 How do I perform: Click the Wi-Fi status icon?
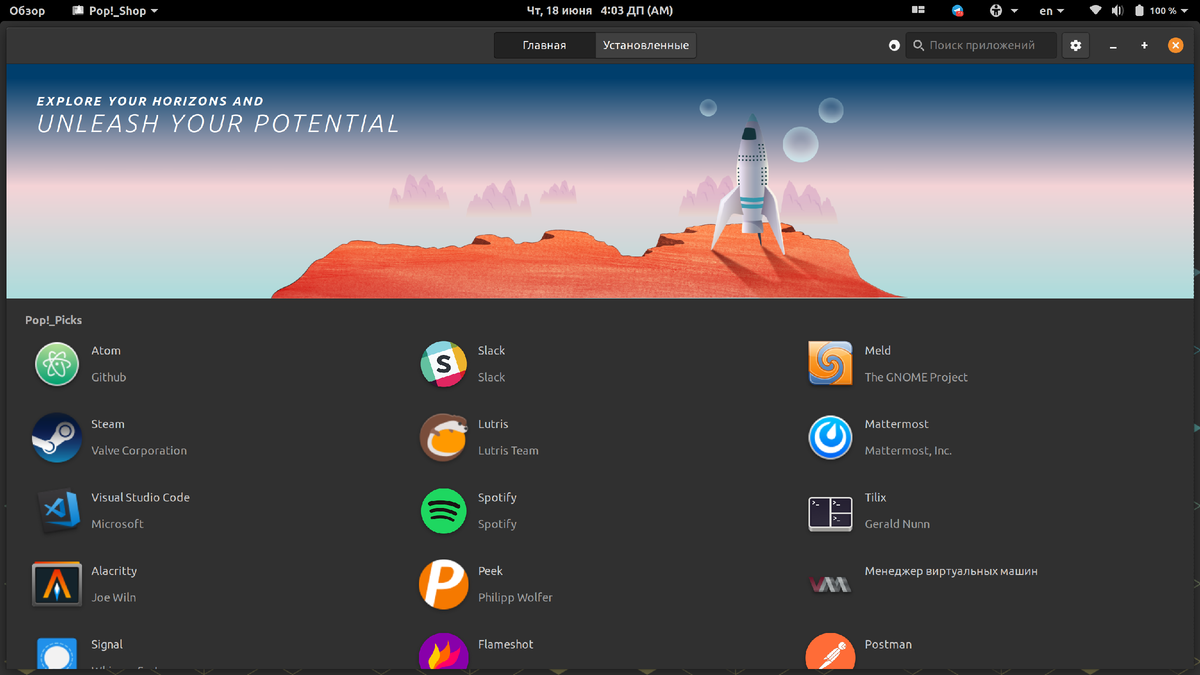[1096, 11]
